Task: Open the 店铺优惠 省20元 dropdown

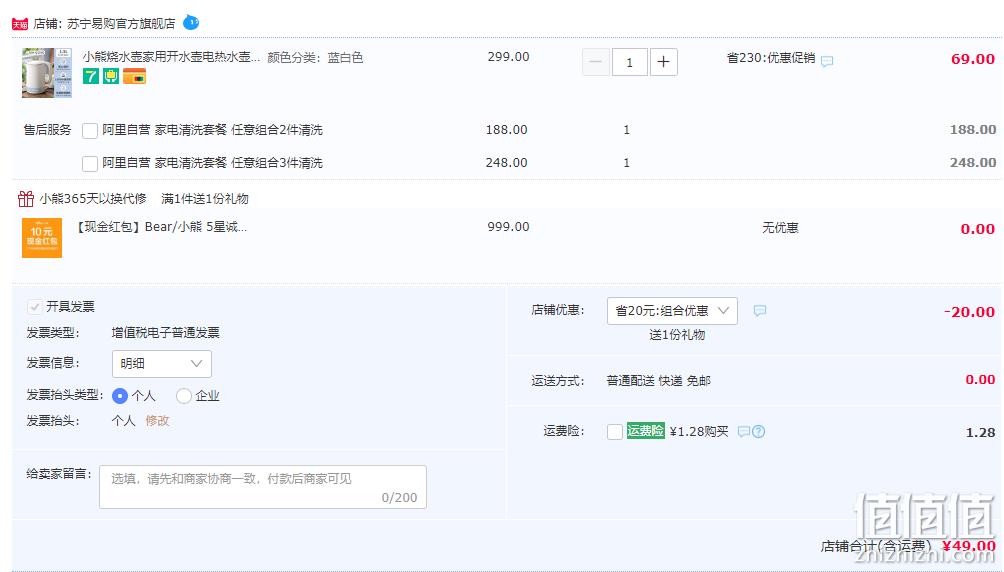Action: 672,311
